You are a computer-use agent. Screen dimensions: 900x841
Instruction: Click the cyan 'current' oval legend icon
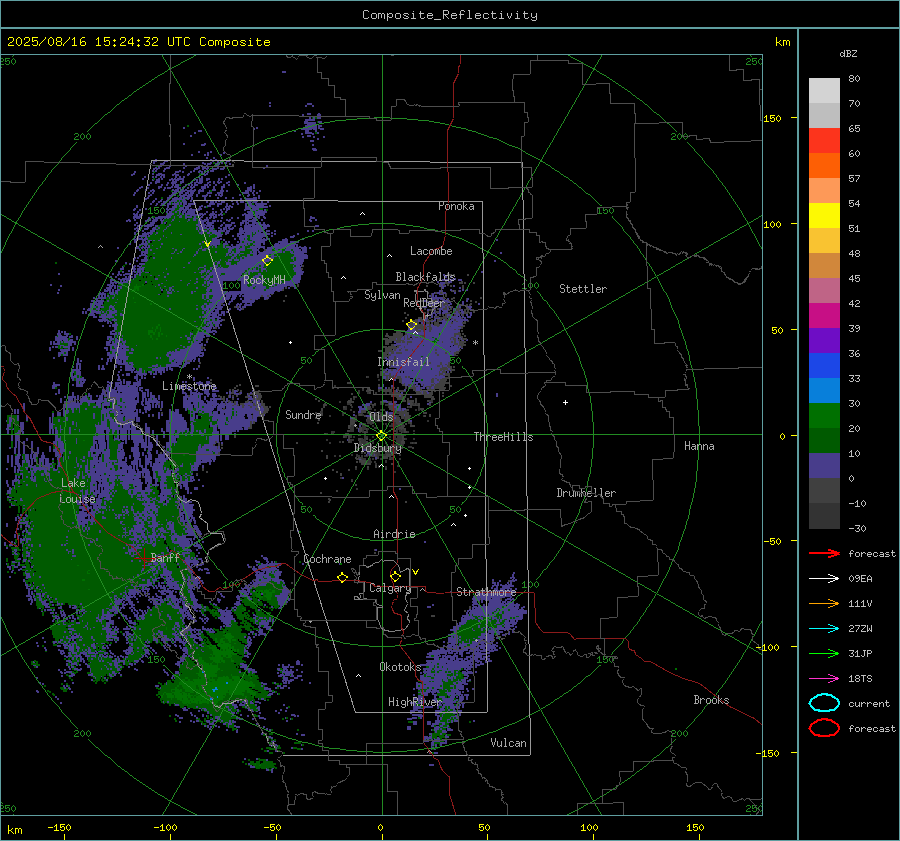824,703
